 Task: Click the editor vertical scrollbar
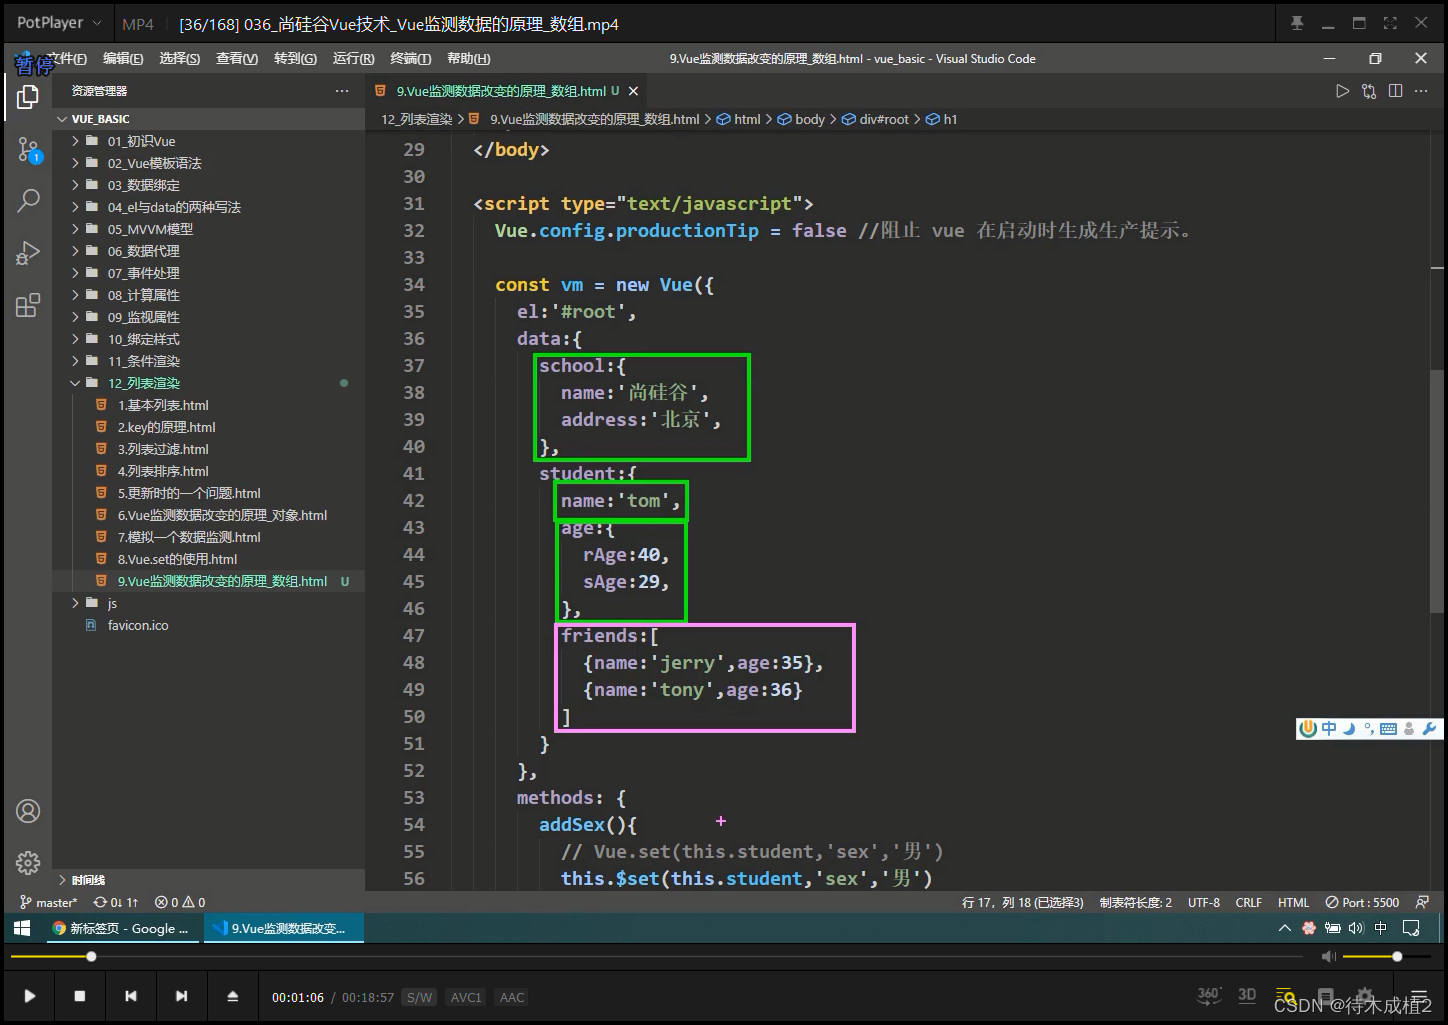point(1437,490)
